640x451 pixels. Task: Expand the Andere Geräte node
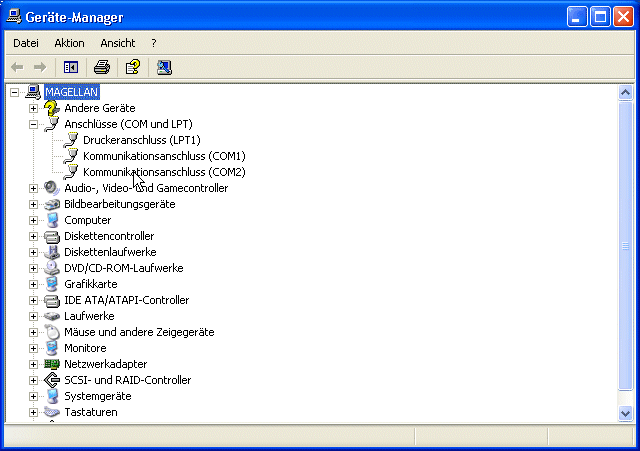[33, 108]
